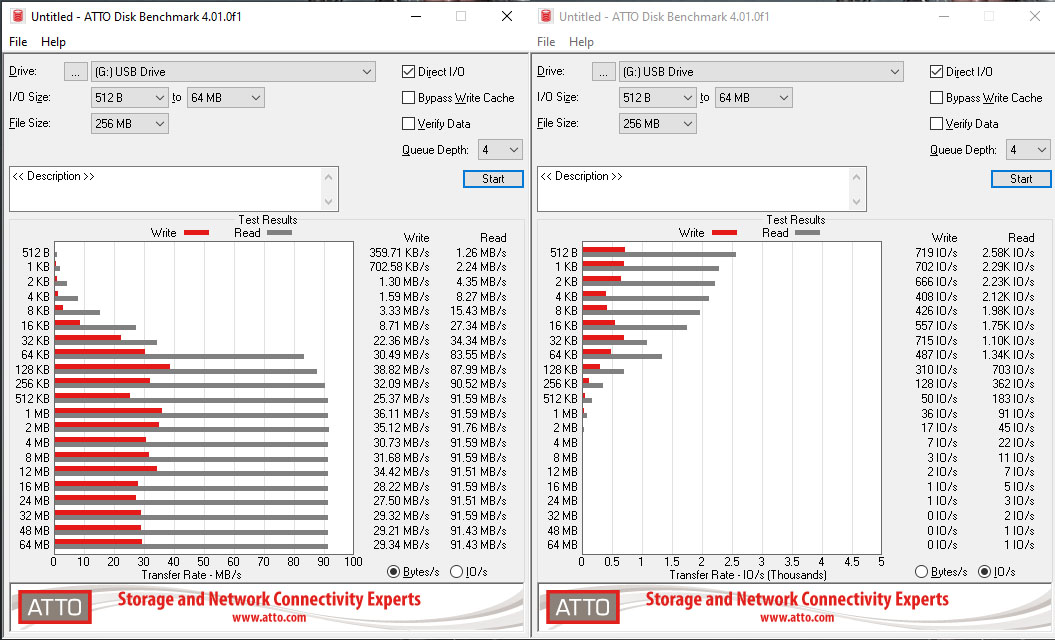The height and width of the screenshot is (640, 1055).
Task: Open File menu in left window
Action: pyautogui.click(x=18, y=42)
